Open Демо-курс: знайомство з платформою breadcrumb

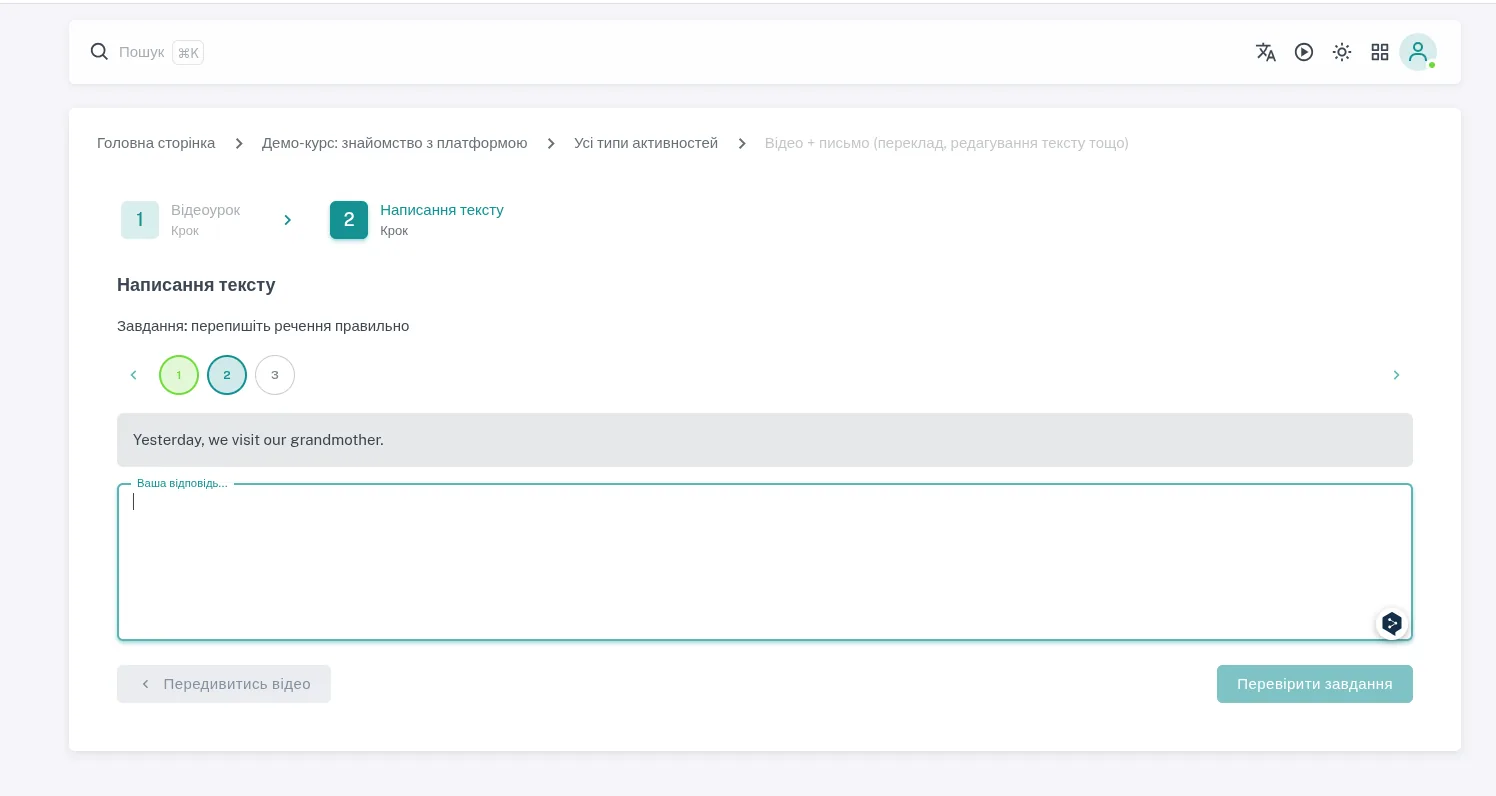click(x=394, y=143)
